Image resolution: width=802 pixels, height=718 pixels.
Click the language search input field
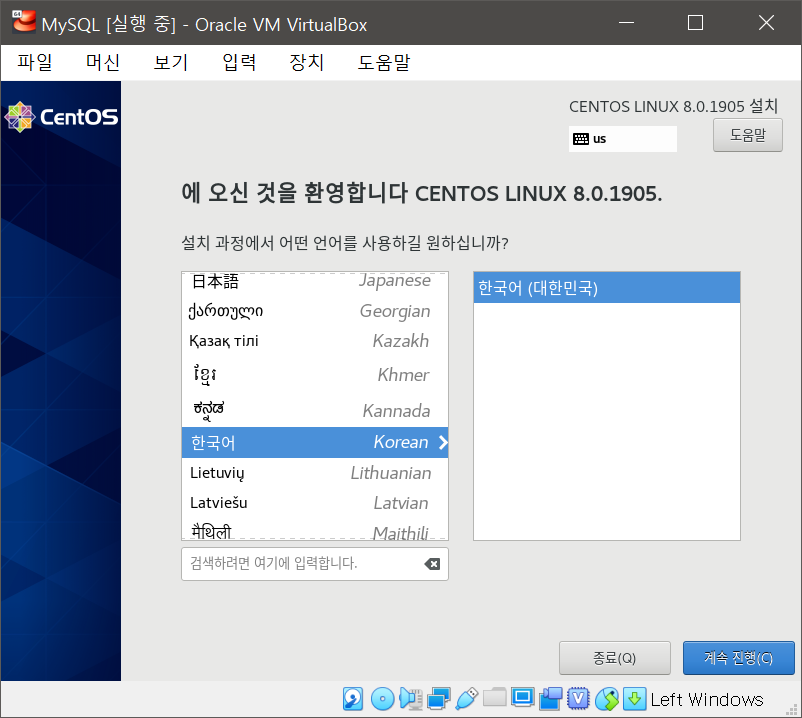(315, 564)
